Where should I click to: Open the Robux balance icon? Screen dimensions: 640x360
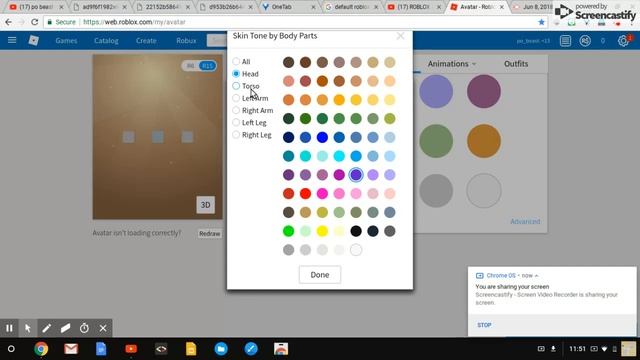(585, 41)
